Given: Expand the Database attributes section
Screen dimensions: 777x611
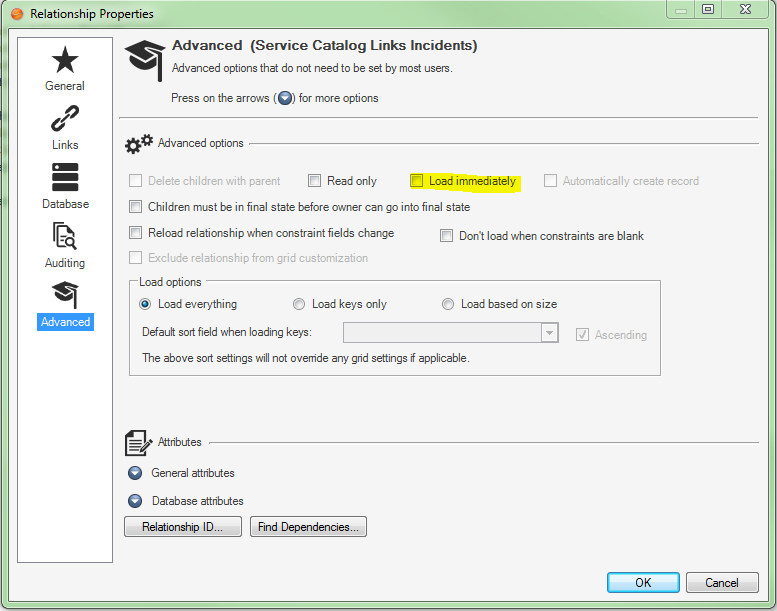Looking at the screenshot, I should (x=135, y=501).
